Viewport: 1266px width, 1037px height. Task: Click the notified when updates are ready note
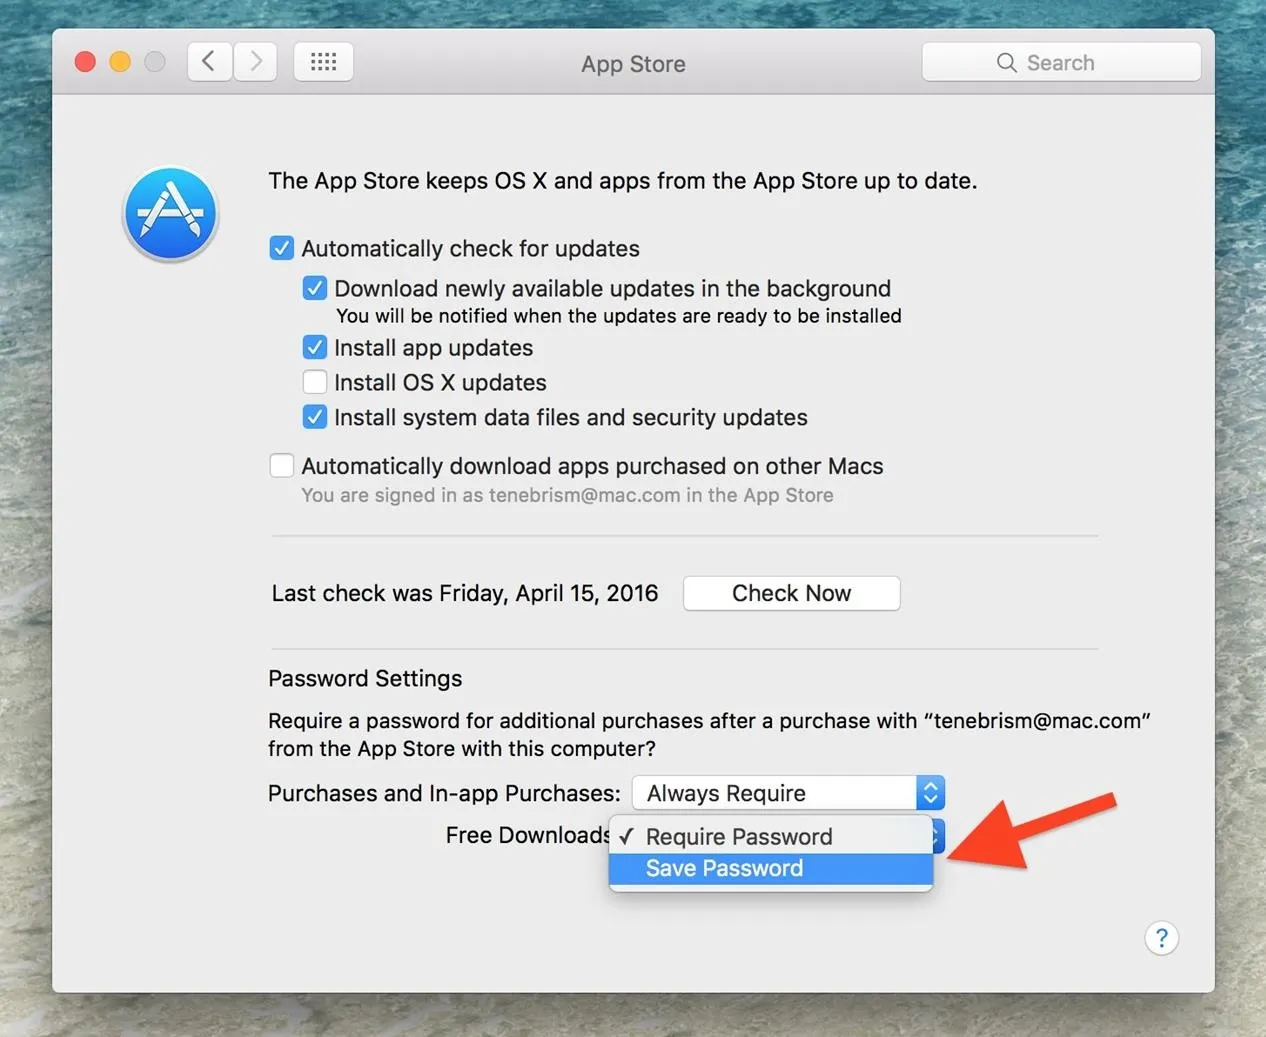tap(619, 316)
